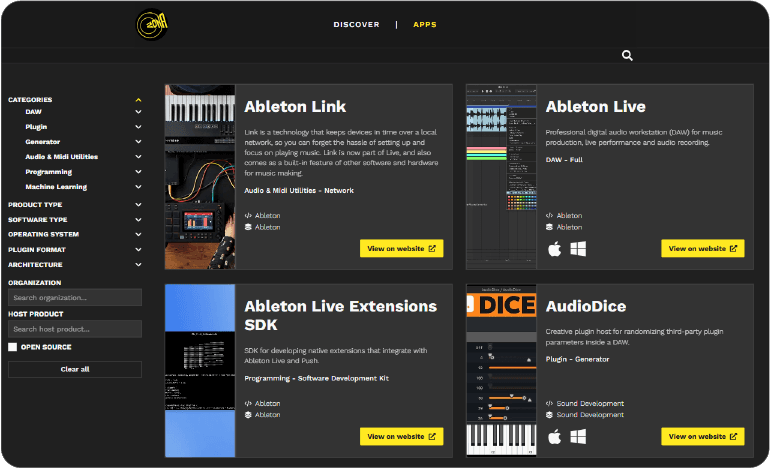Image resolution: width=770 pixels, height=468 pixels.
Task: Expand the Product Type filter
Action: pos(138,205)
